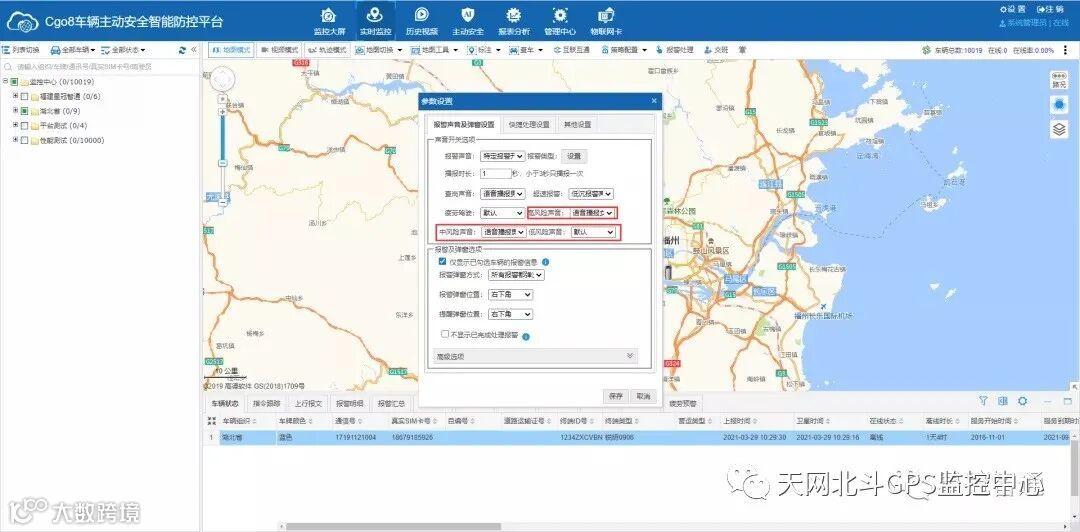Click info icon beside 不显示已完成处理报警
Screen dimensions: 1080x532
pos(526,336)
